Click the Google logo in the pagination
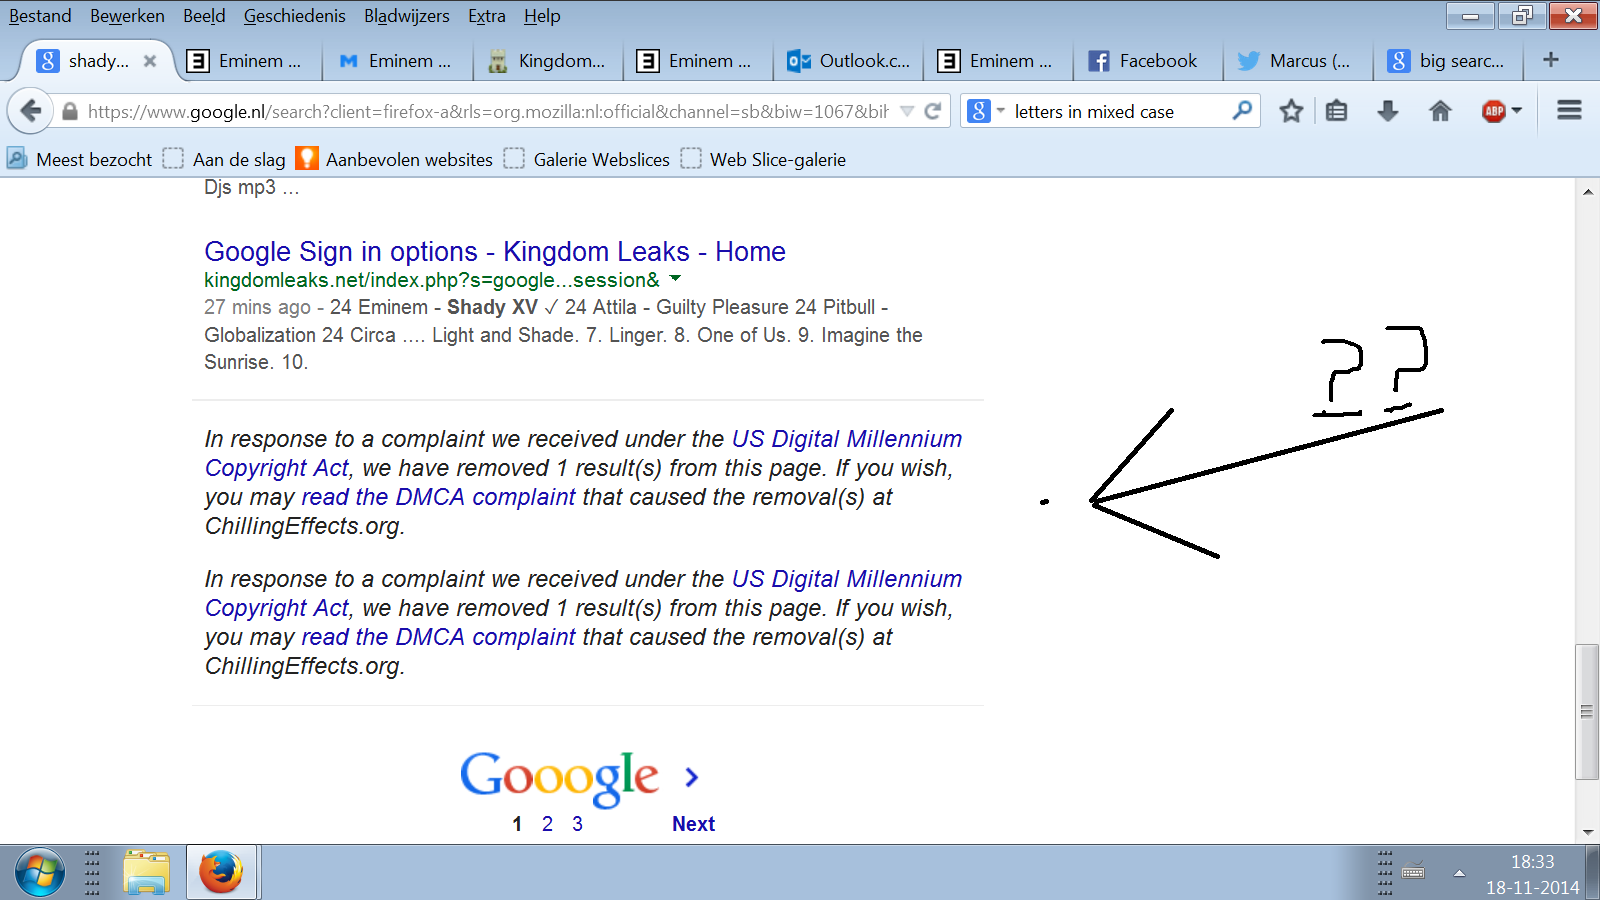The width and height of the screenshot is (1600, 900). click(559, 777)
